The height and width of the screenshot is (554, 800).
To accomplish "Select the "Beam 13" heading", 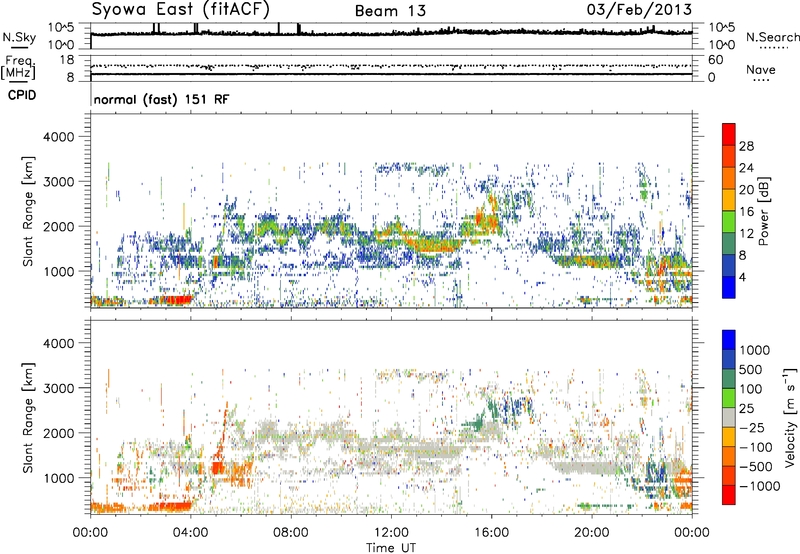I will coord(390,11).
